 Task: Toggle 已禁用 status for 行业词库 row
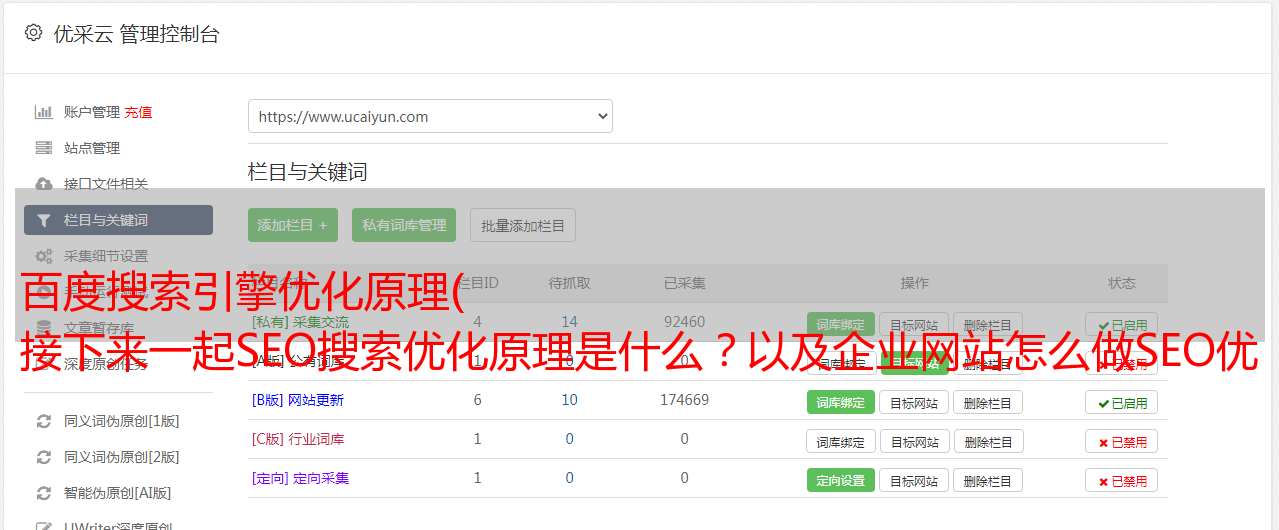click(1122, 441)
